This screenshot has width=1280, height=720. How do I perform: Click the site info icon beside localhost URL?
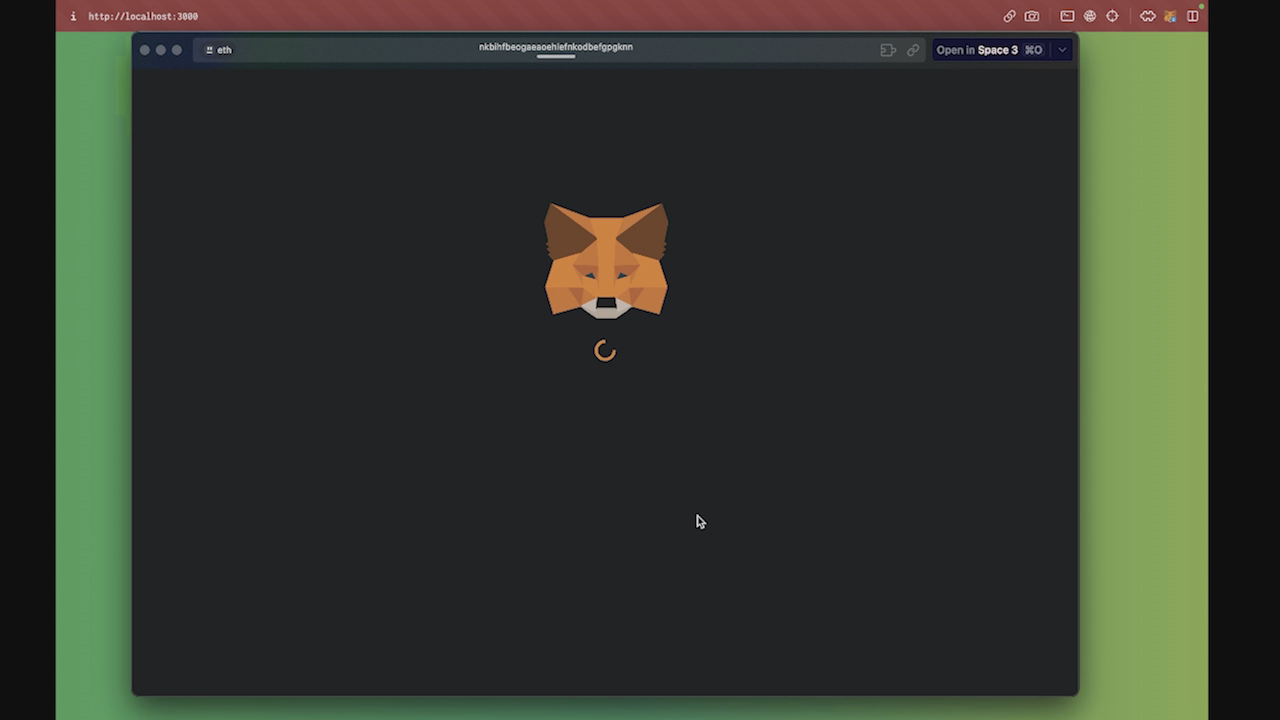[73, 16]
